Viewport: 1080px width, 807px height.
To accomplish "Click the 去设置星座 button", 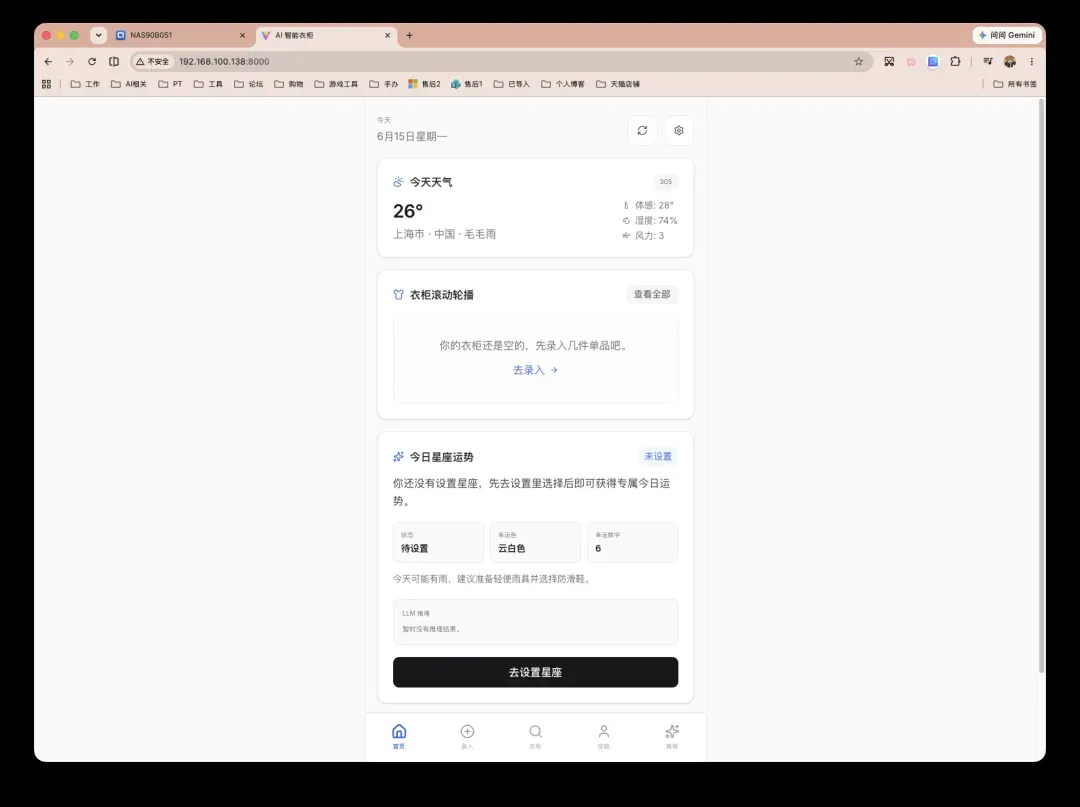I will coord(535,672).
